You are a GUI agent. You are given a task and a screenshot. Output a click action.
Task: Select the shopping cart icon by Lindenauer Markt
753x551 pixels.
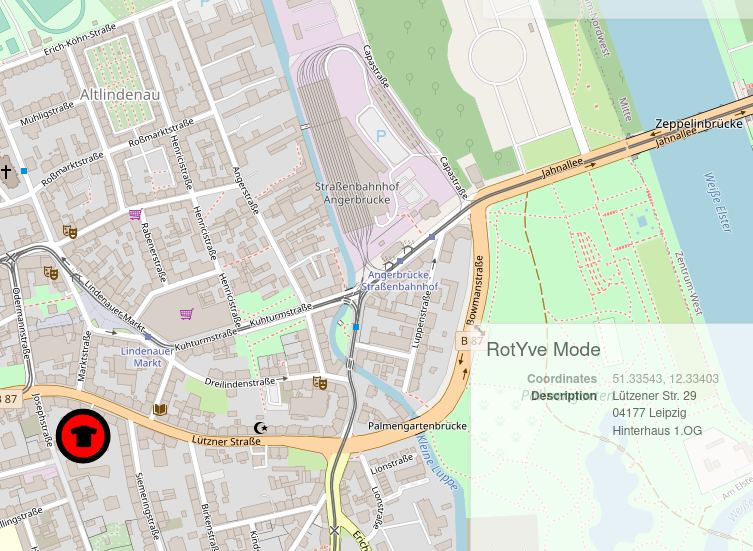tap(187, 314)
